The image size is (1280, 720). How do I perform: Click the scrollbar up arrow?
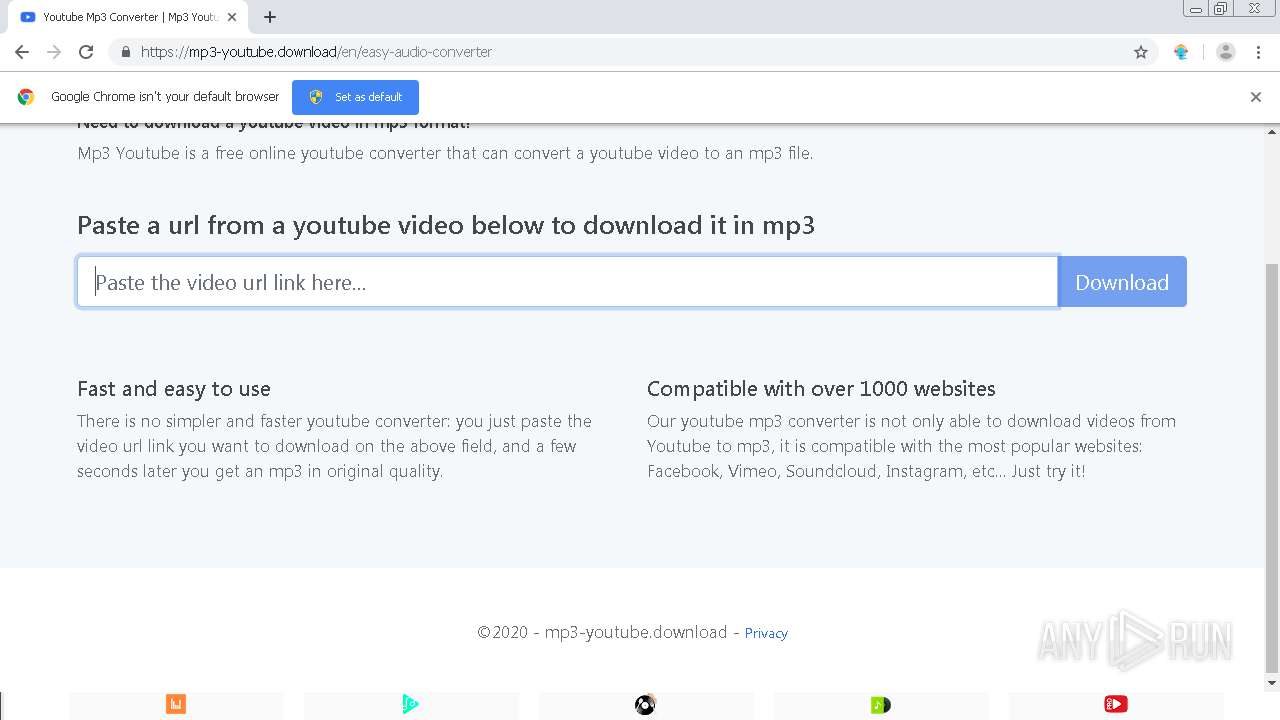point(1272,131)
